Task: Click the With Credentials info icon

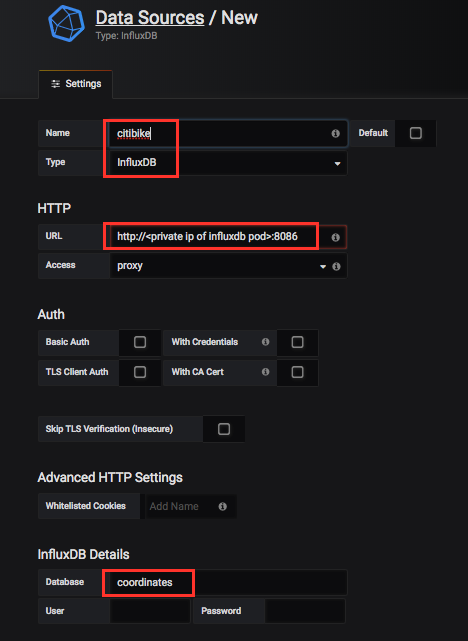Action: (265, 342)
